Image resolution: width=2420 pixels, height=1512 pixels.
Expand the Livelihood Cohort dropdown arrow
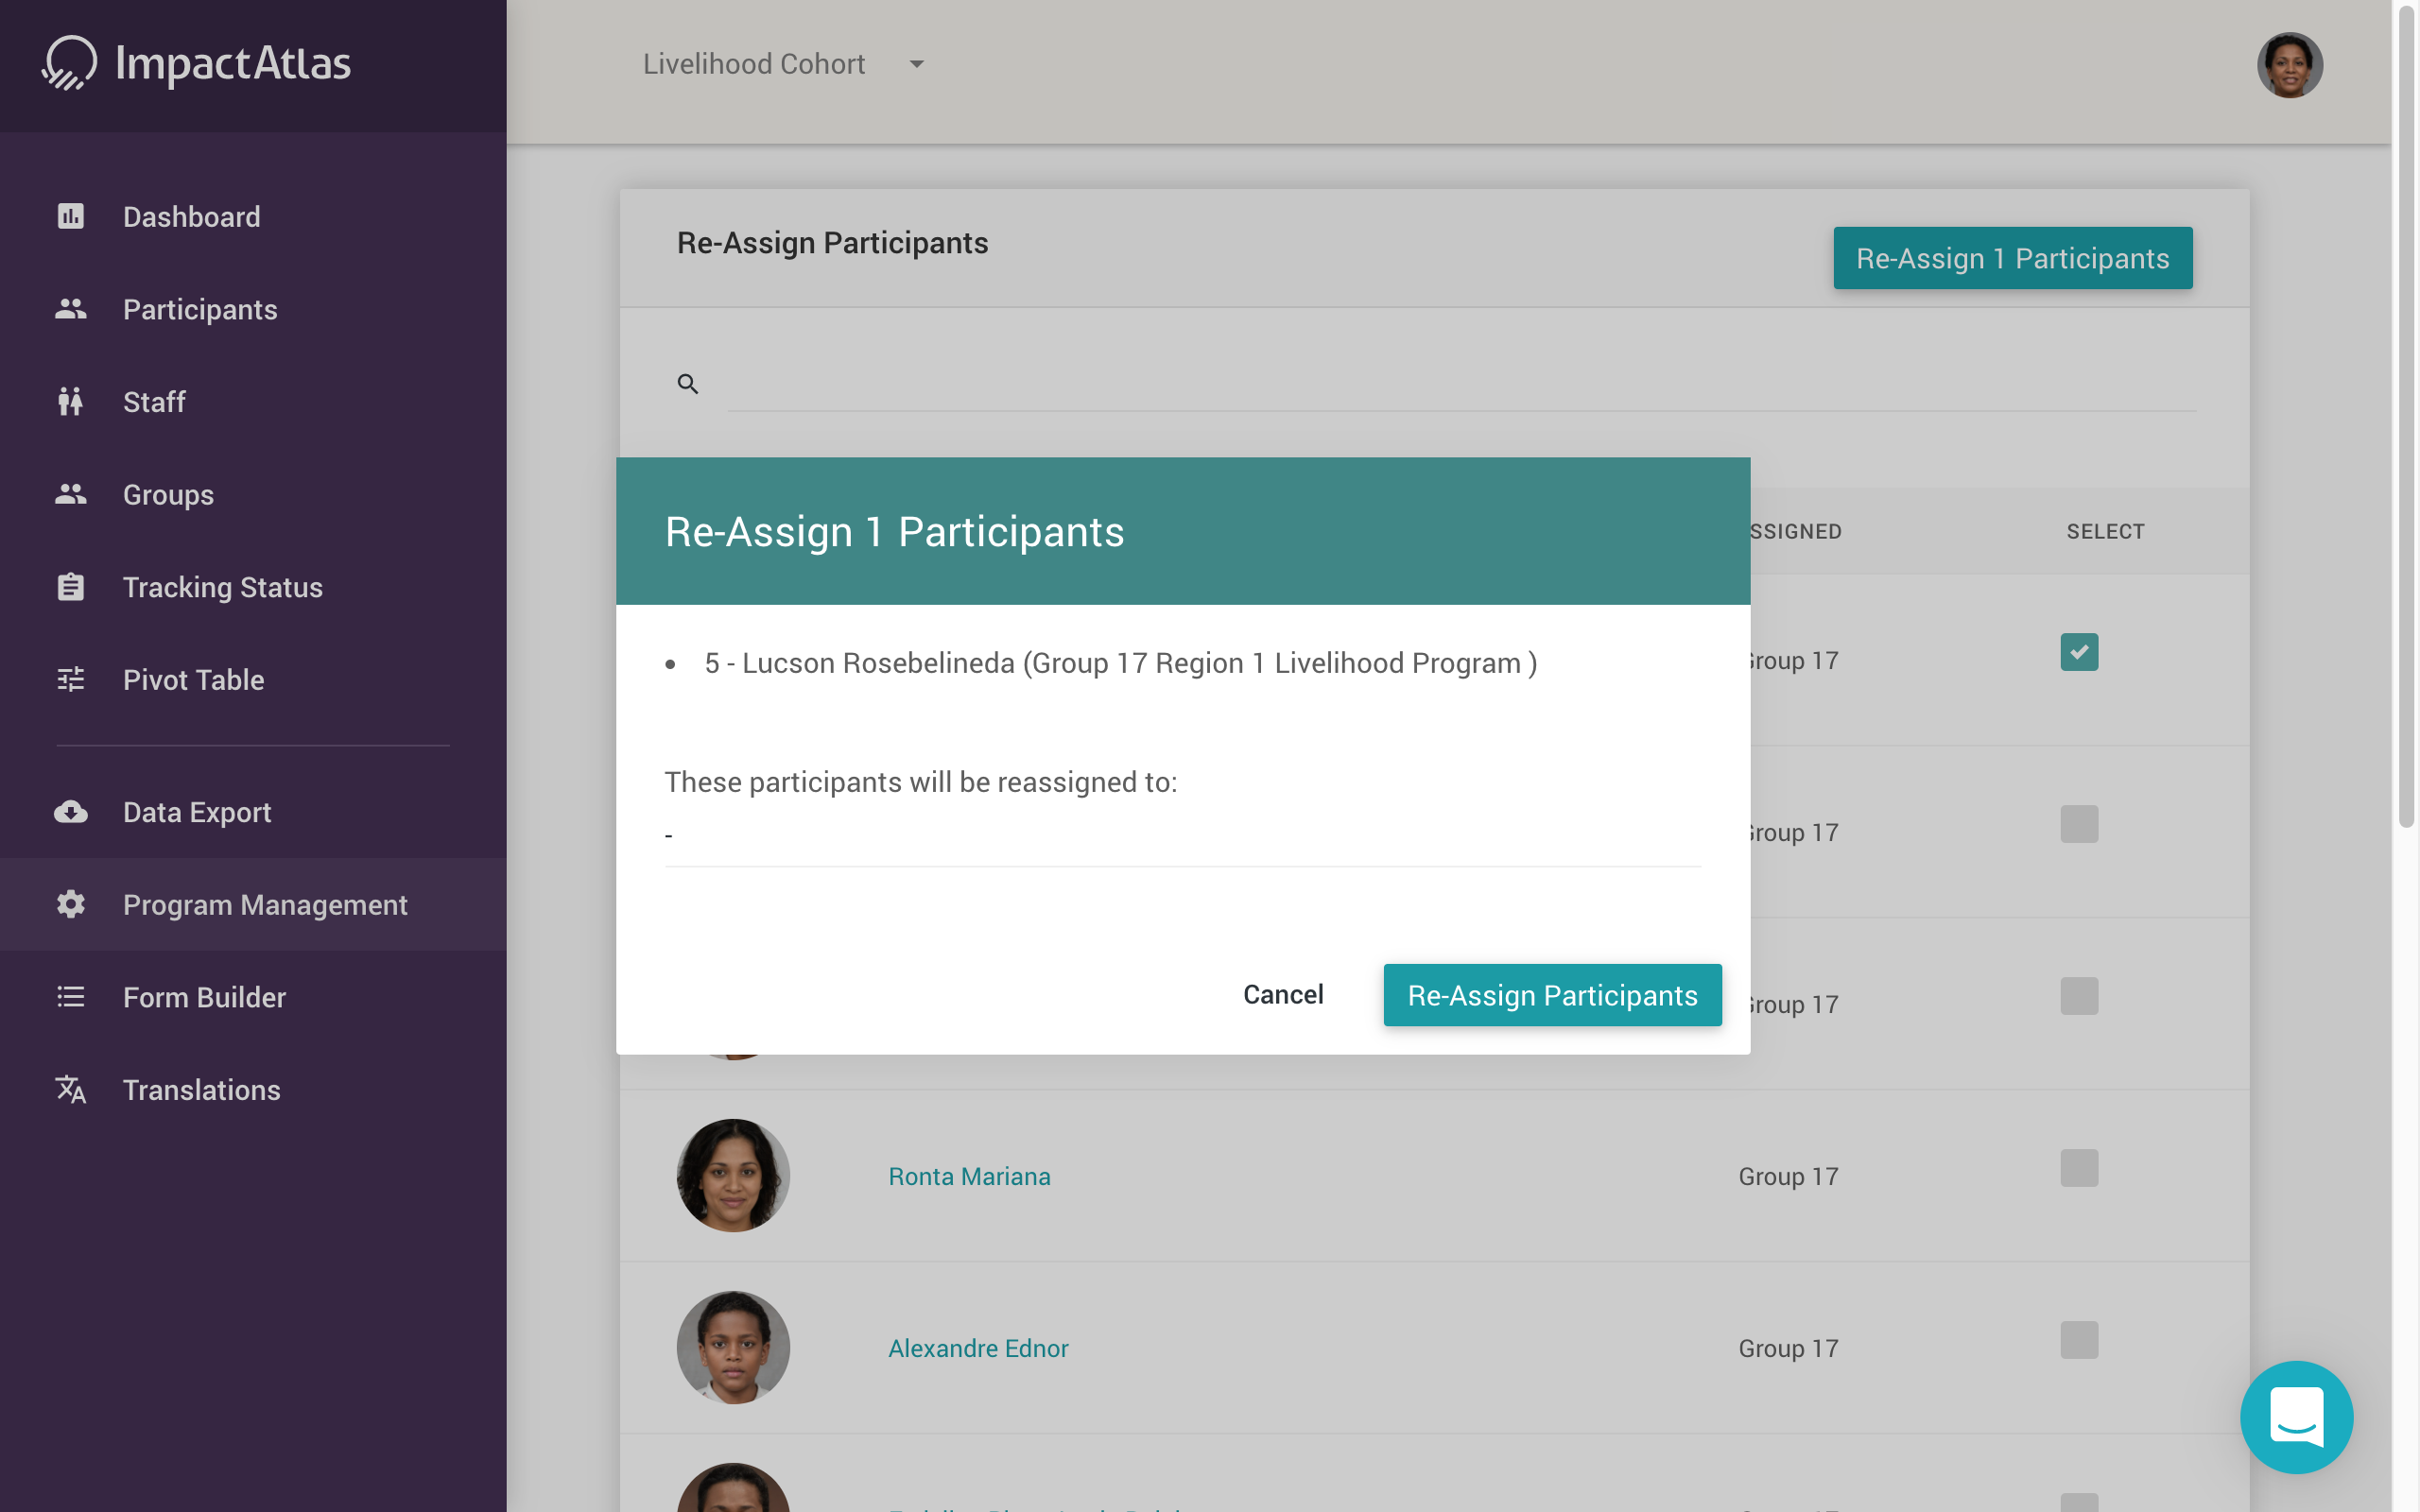tap(916, 64)
